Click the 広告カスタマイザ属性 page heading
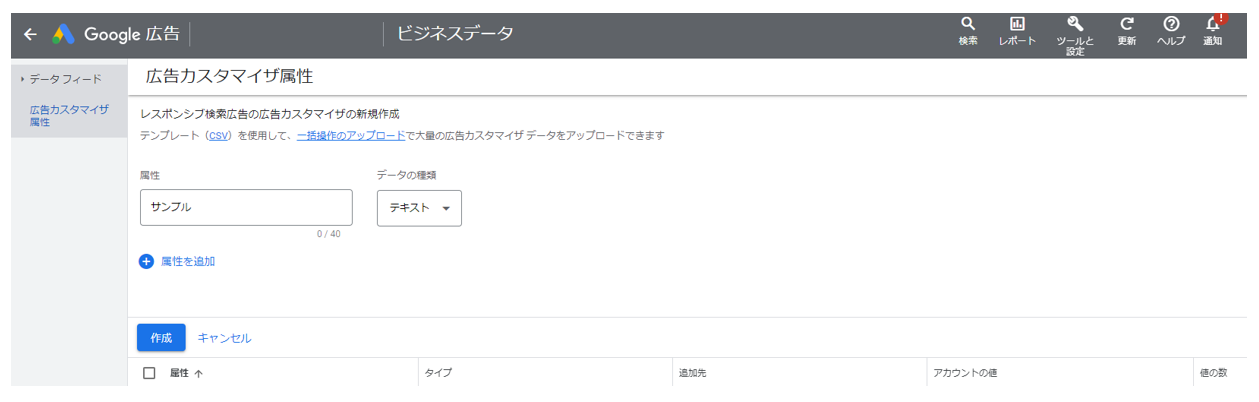Viewport: 1259px width, 402px height. pos(229,76)
